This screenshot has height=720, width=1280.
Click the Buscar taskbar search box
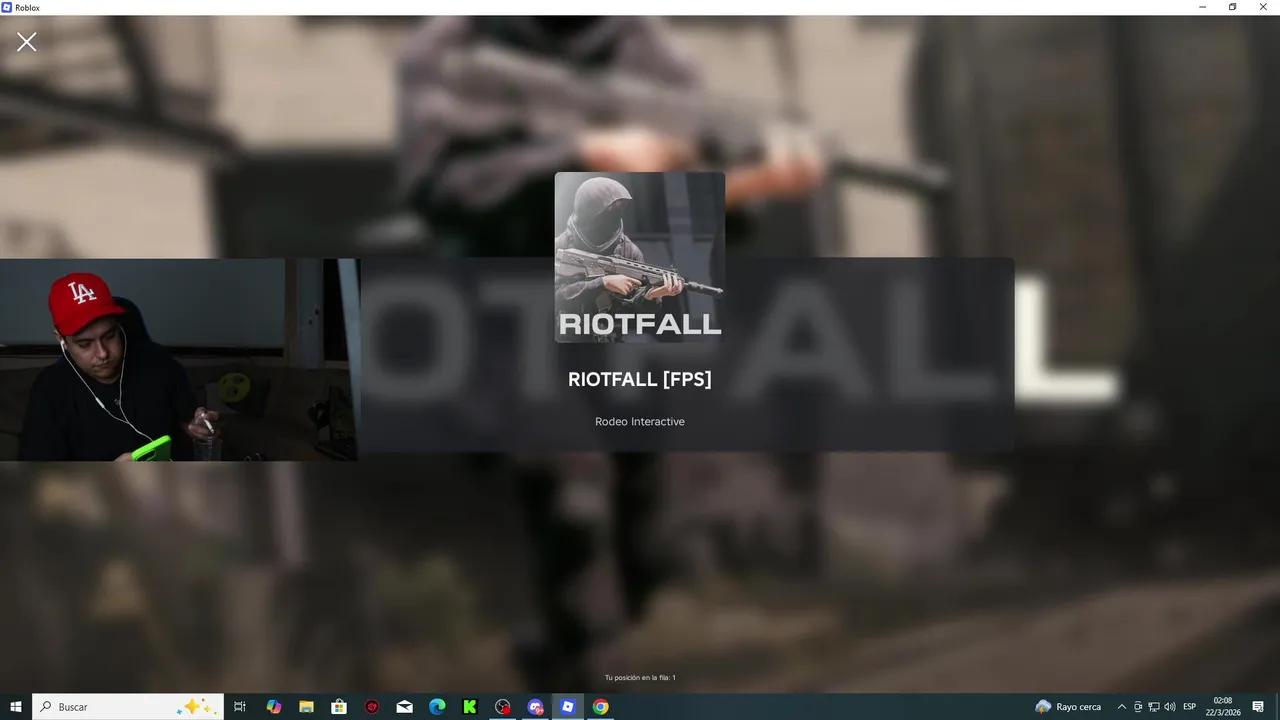[x=128, y=707]
